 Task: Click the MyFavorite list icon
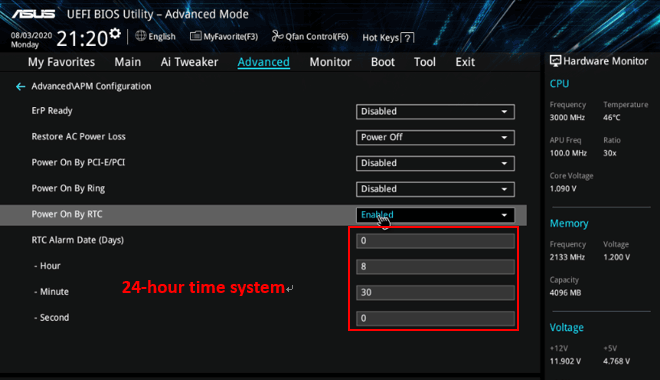click(x=195, y=36)
